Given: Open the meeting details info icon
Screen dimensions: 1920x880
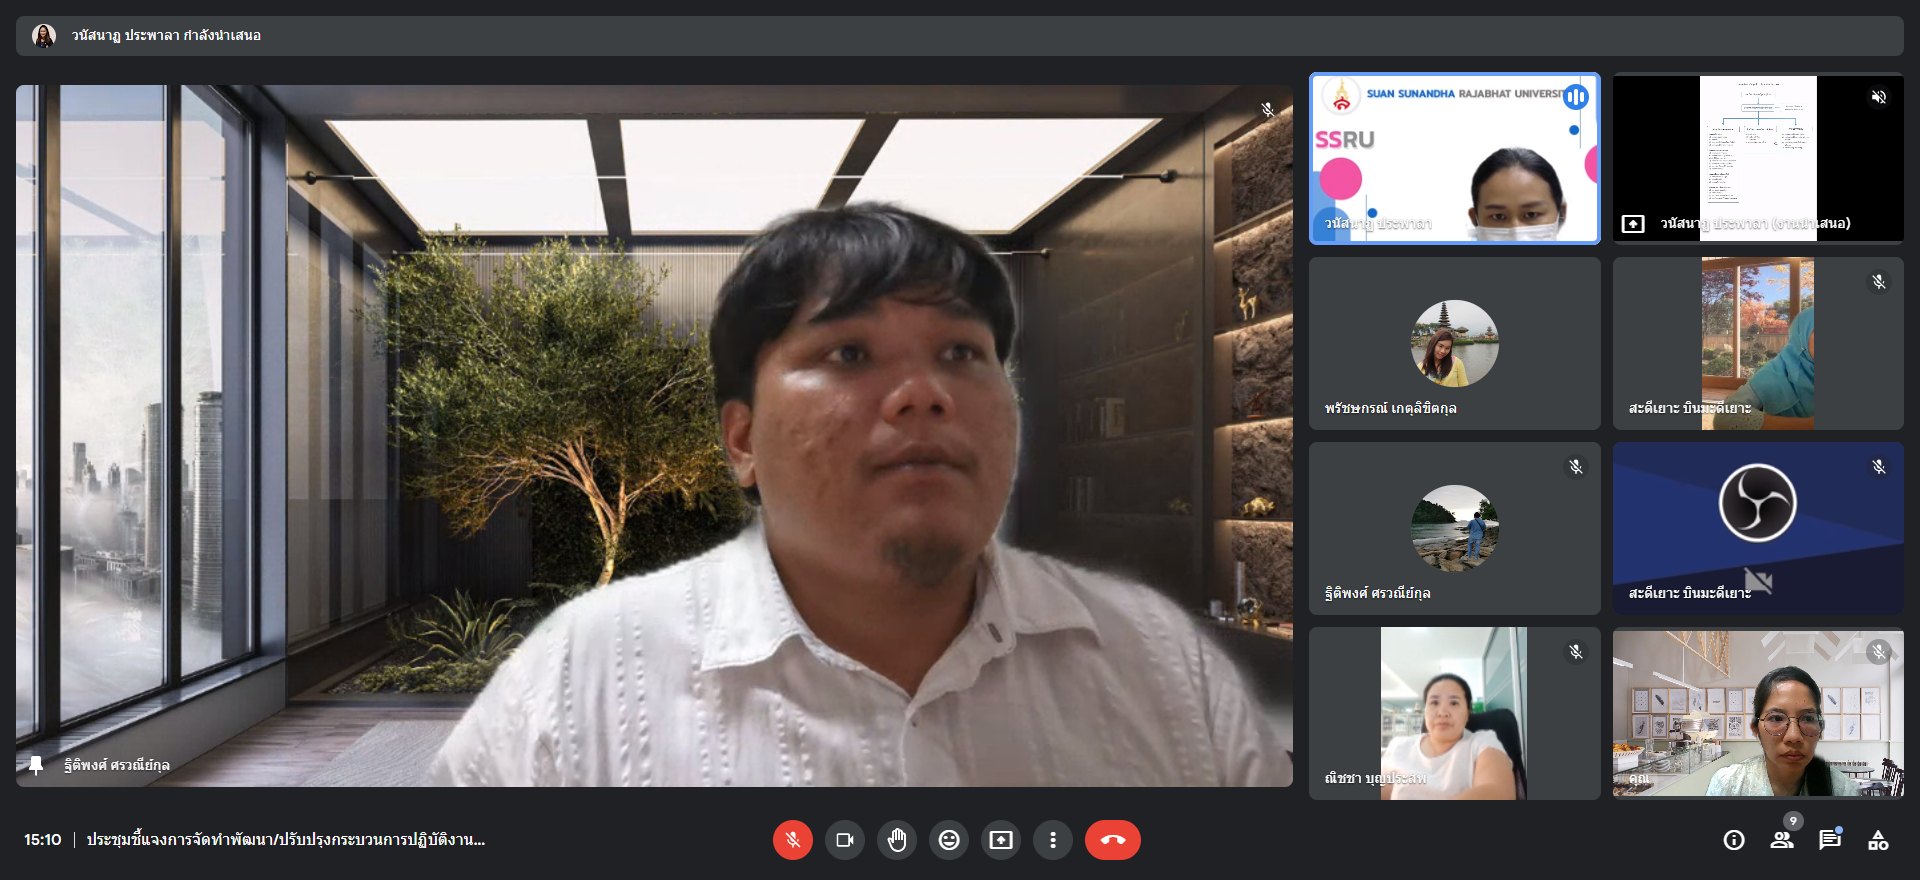Looking at the screenshot, I should point(1734,840).
